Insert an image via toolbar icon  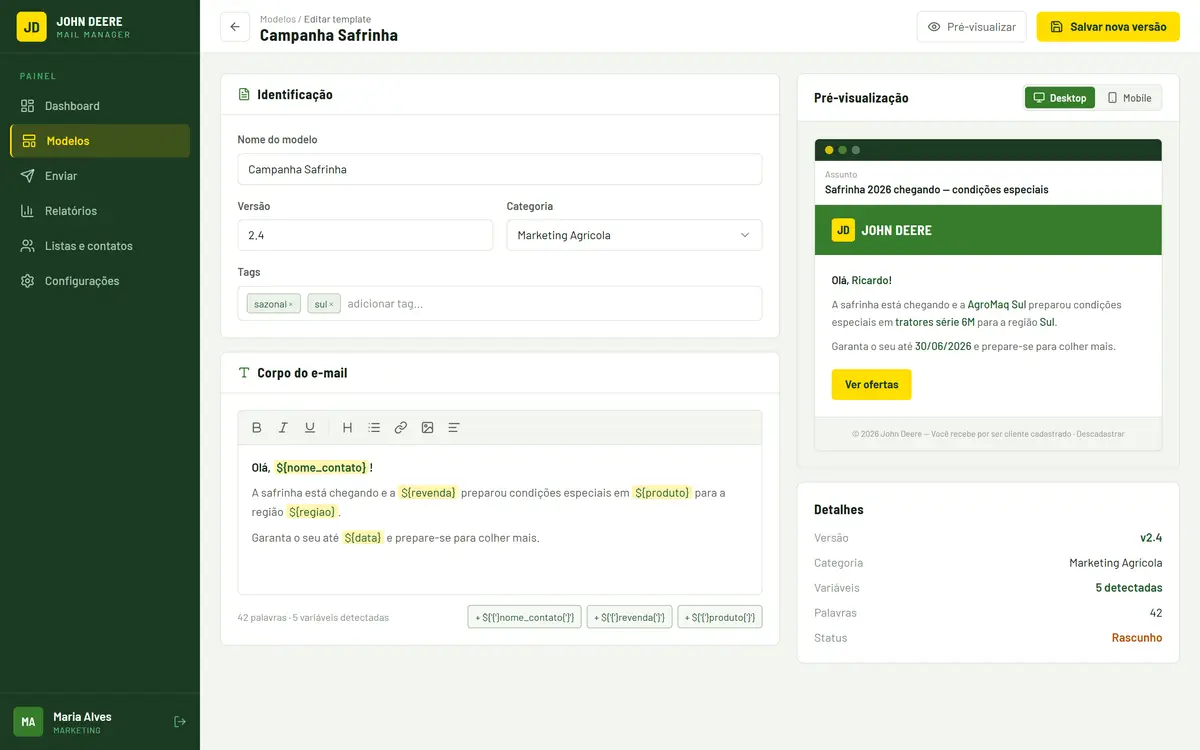coord(427,427)
